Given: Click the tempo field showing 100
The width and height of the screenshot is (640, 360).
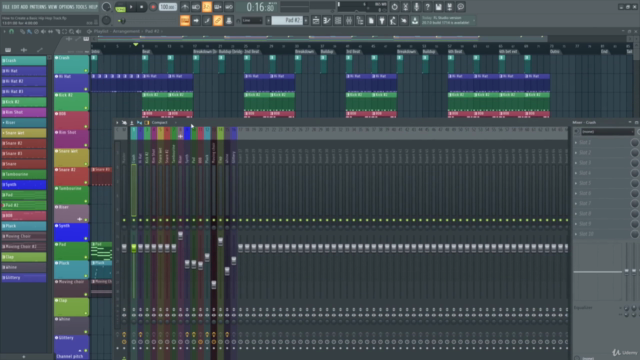Looking at the screenshot, I should click(167, 7).
